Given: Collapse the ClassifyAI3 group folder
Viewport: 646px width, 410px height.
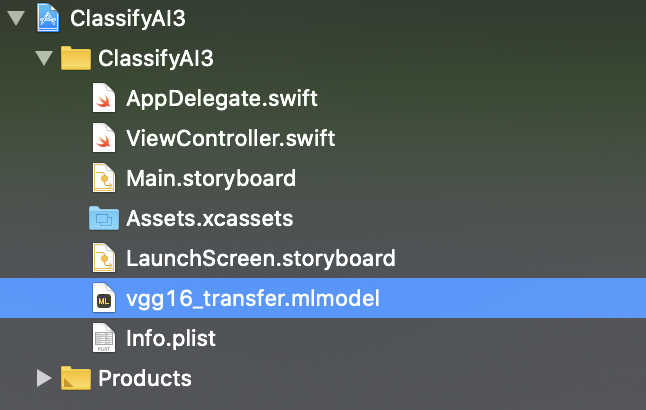Looking at the screenshot, I should tap(43, 58).
